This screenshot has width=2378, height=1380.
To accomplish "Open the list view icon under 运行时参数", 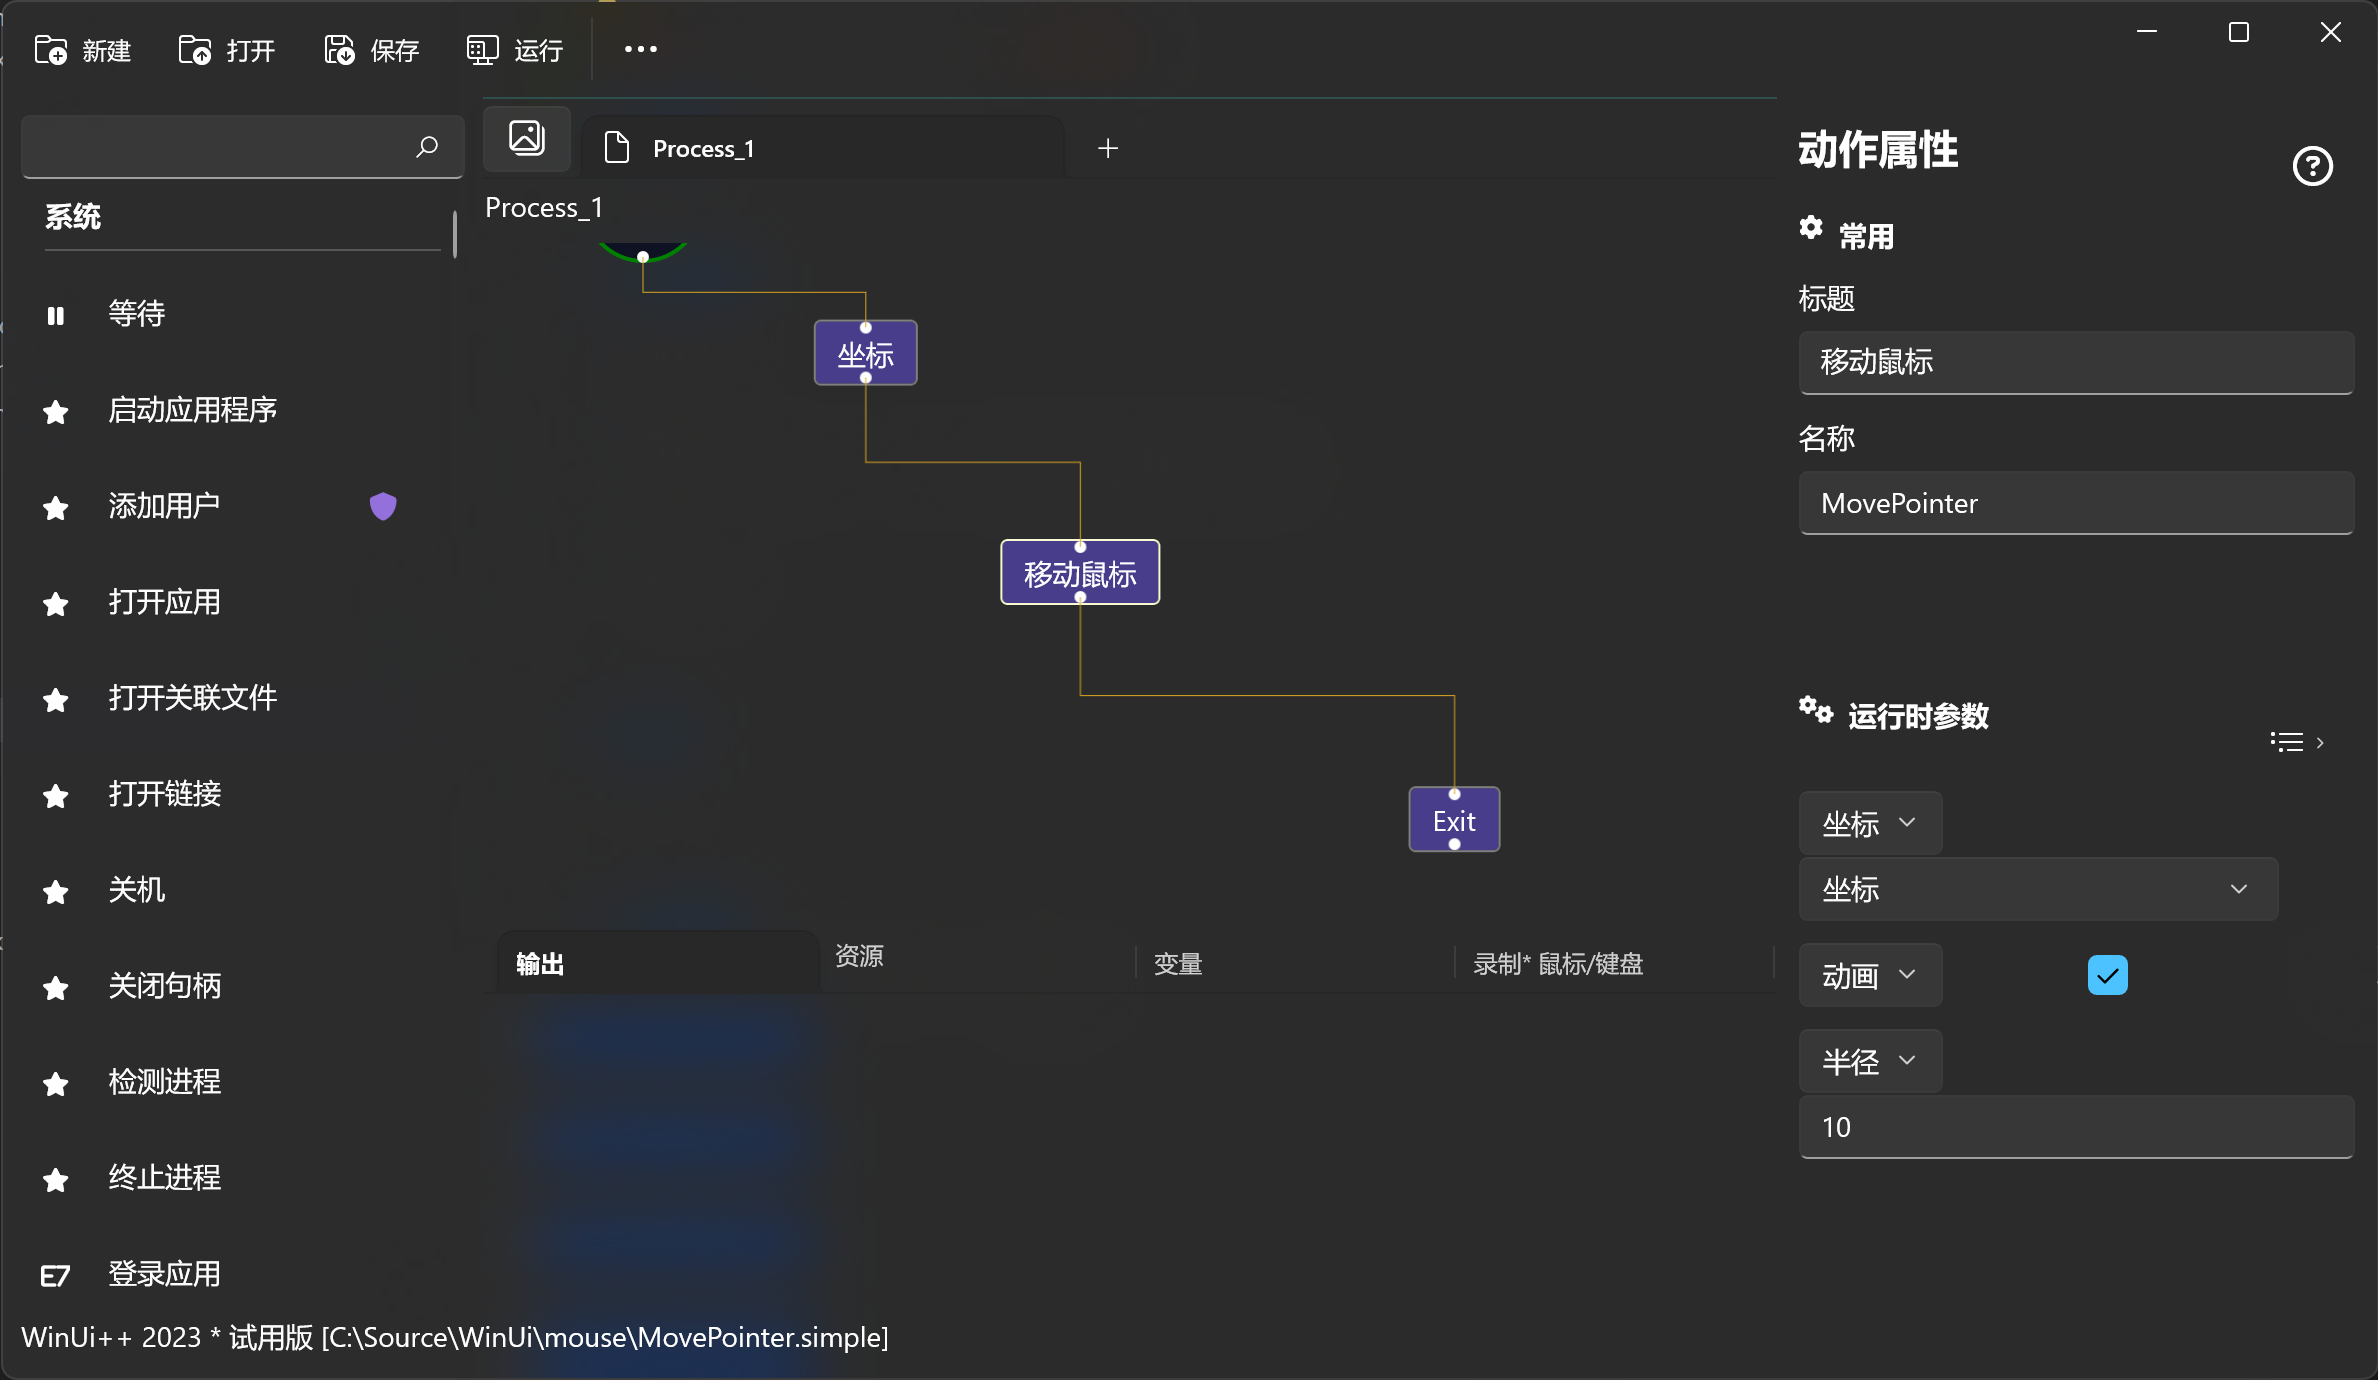I will [2286, 741].
